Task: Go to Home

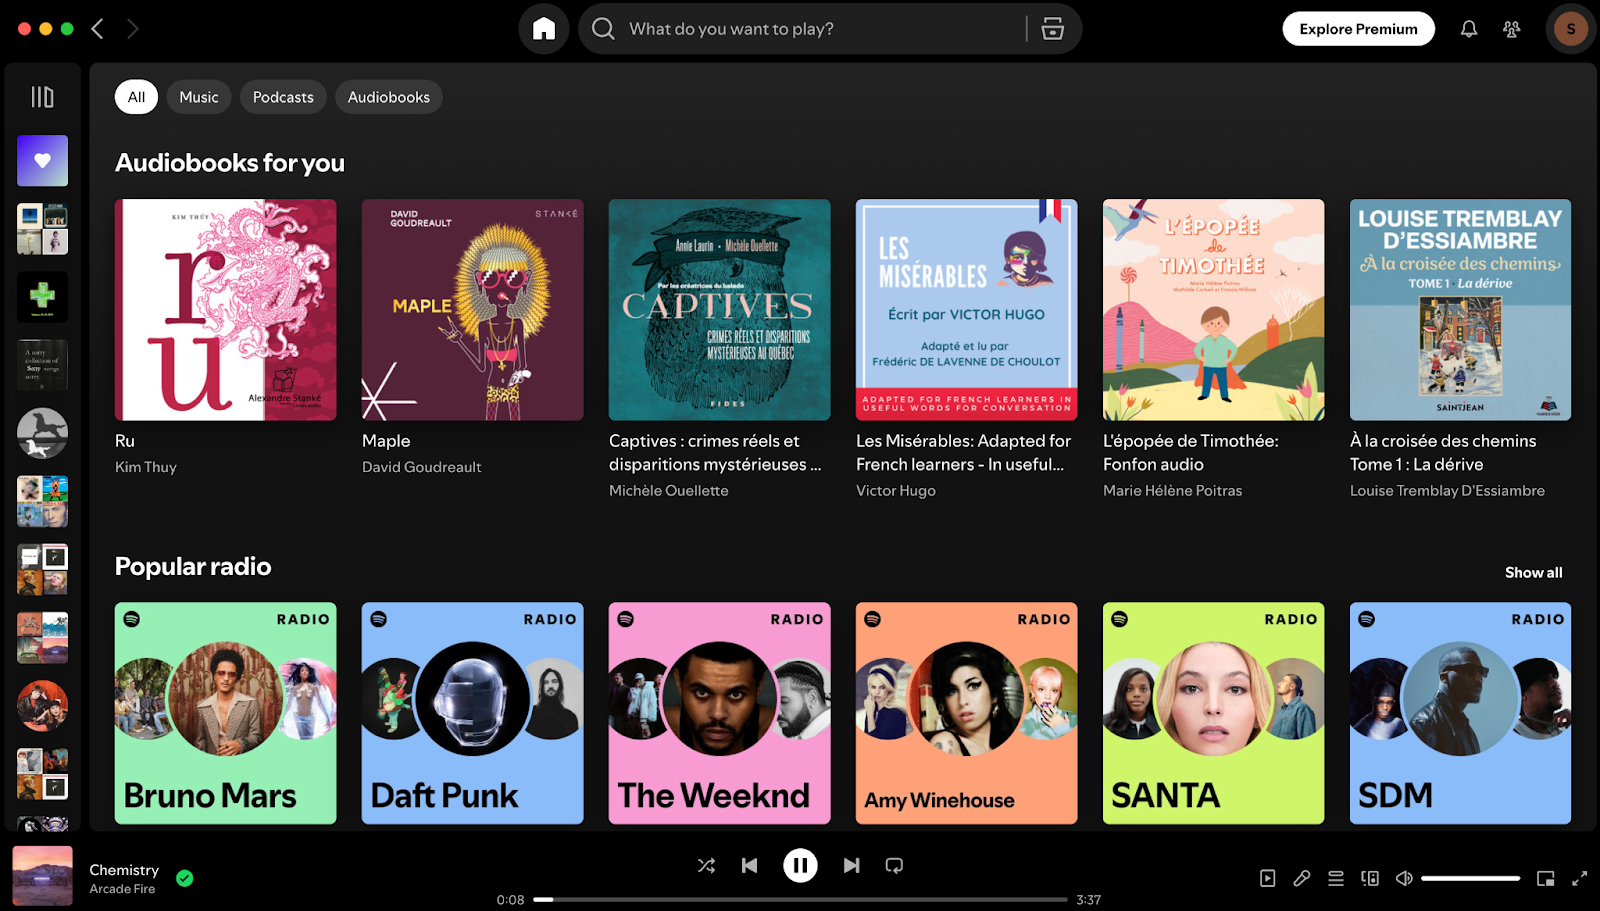Action: click(x=543, y=28)
